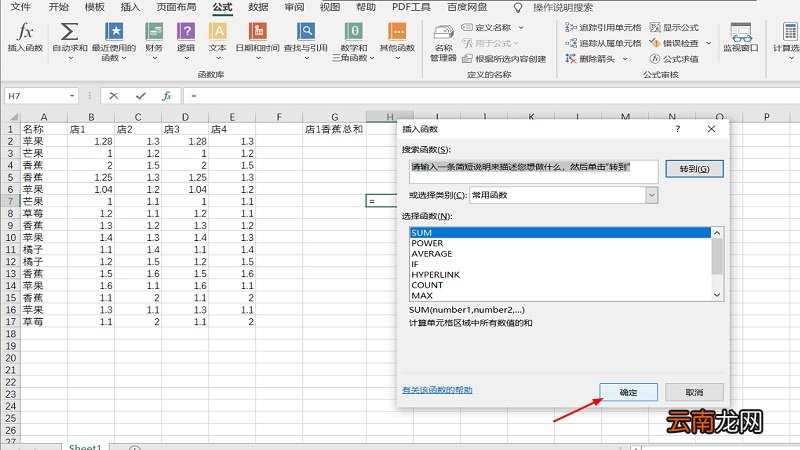The width and height of the screenshot is (800, 450).
Task: Switch to the Insert tab
Action: click(130, 7)
